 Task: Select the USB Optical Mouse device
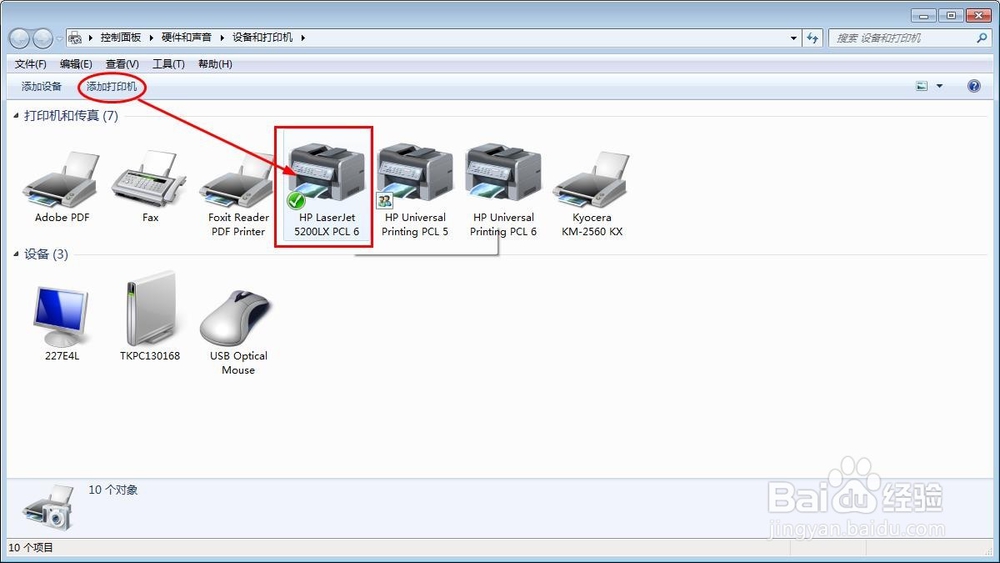pos(237,318)
